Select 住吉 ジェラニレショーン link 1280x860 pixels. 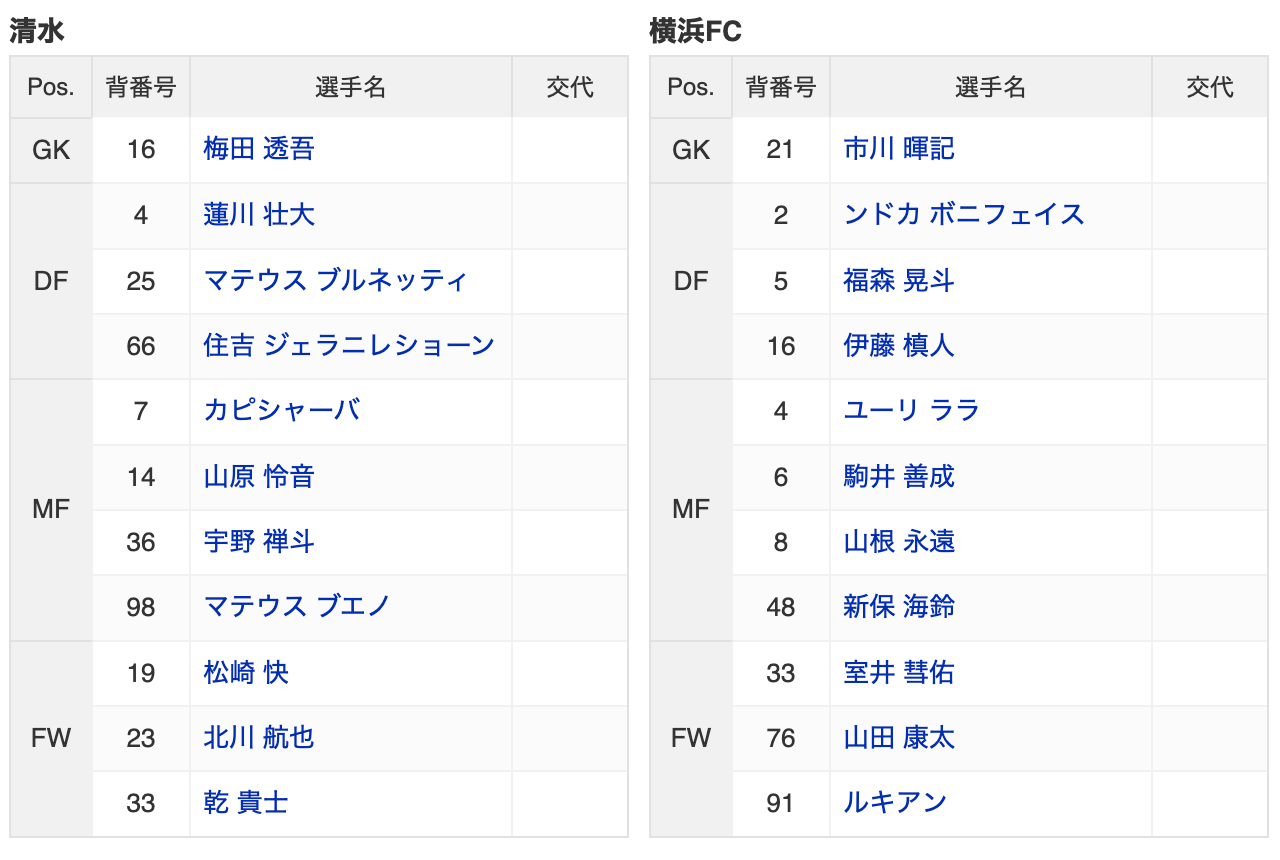[x=349, y=346]
